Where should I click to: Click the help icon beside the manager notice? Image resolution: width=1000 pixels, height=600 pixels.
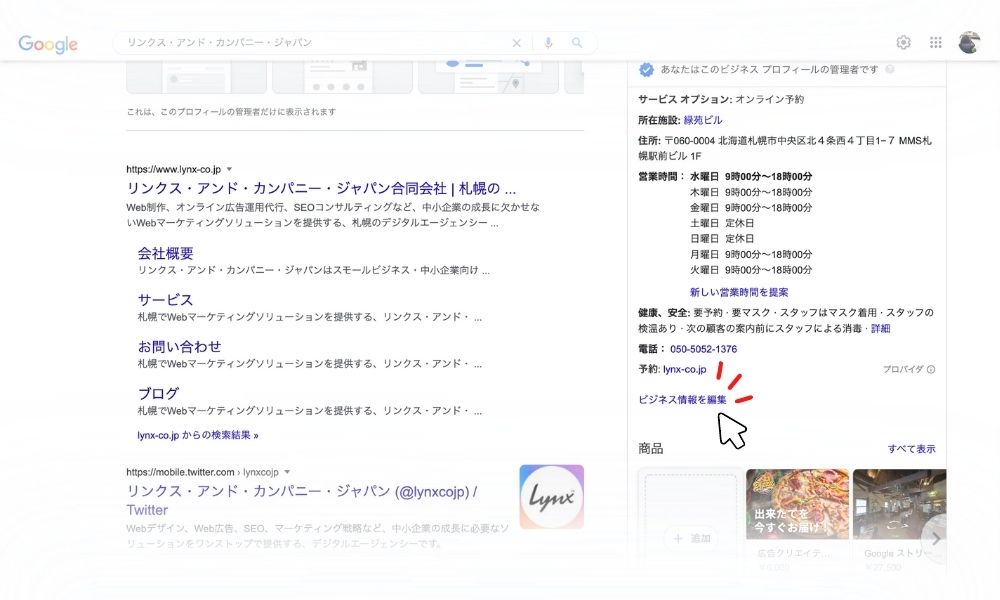pyautogui.click(x=890, y=69)
